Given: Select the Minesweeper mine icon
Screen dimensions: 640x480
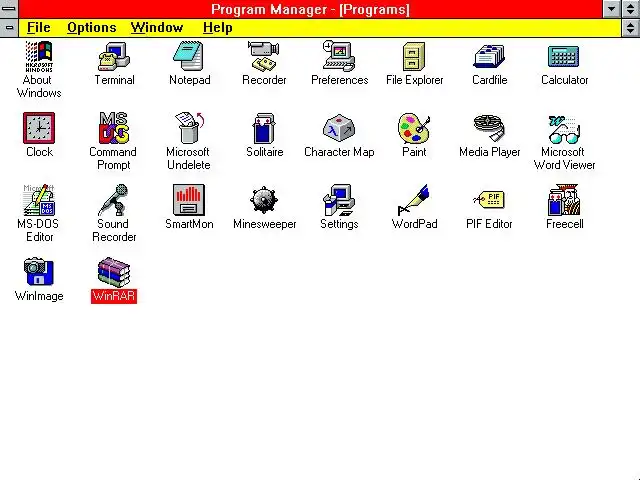Looking at the screenshot, I should click(264, 200).
